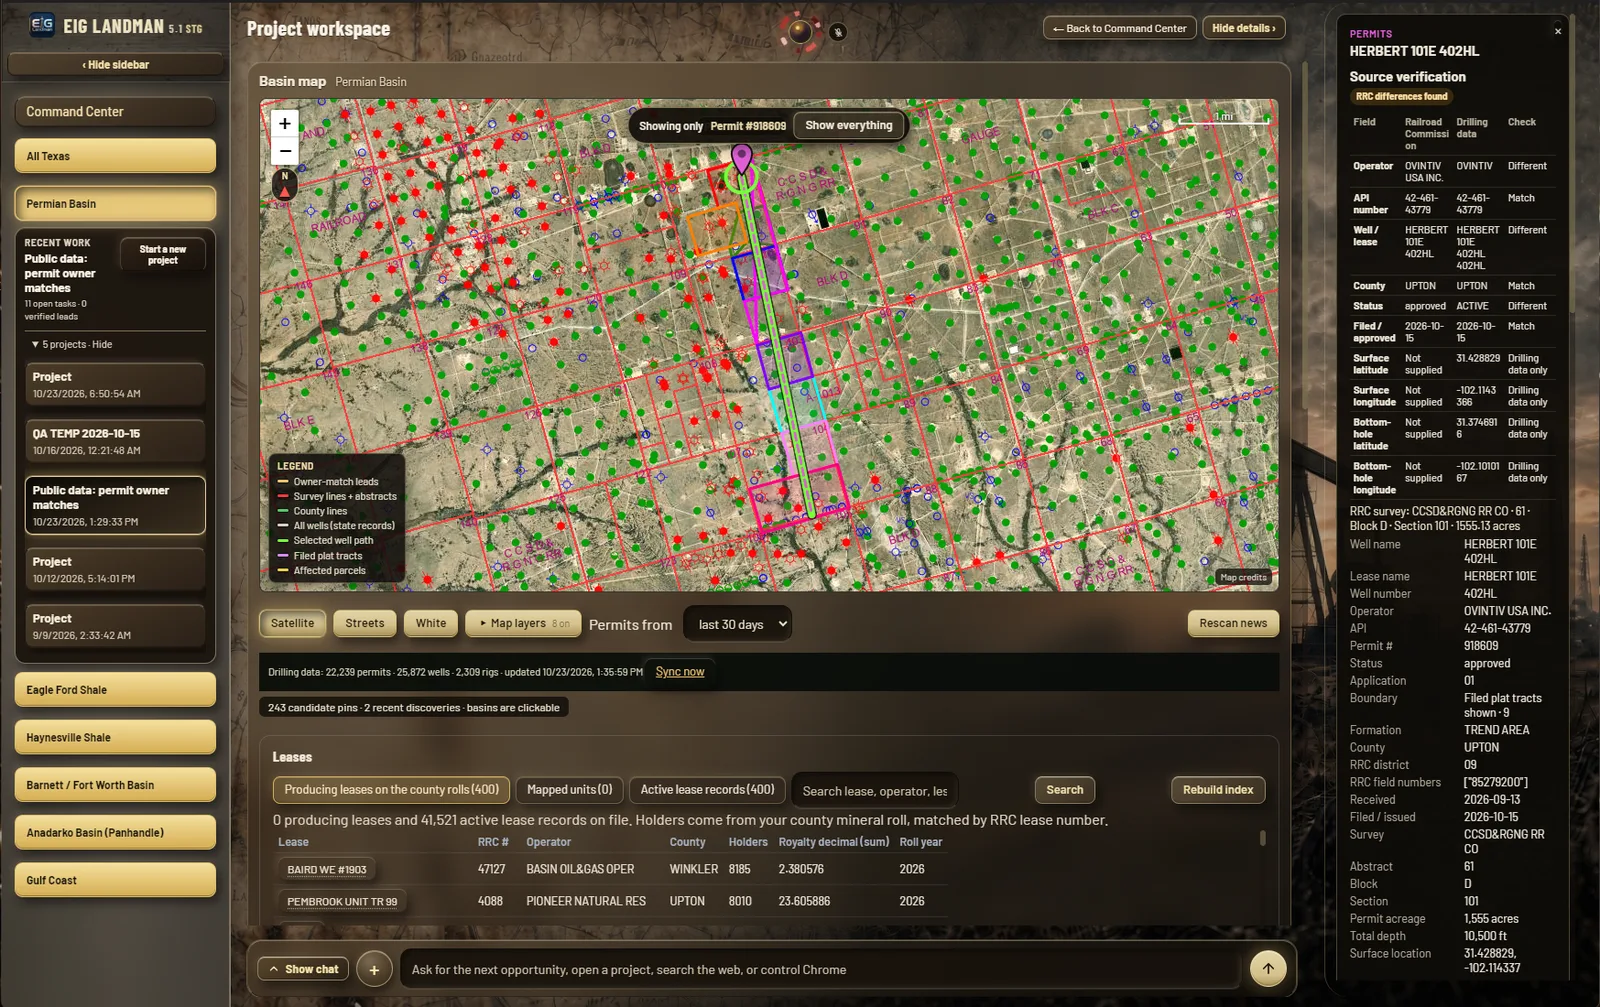Click Rebuild index button

(x=1218, y=790)
